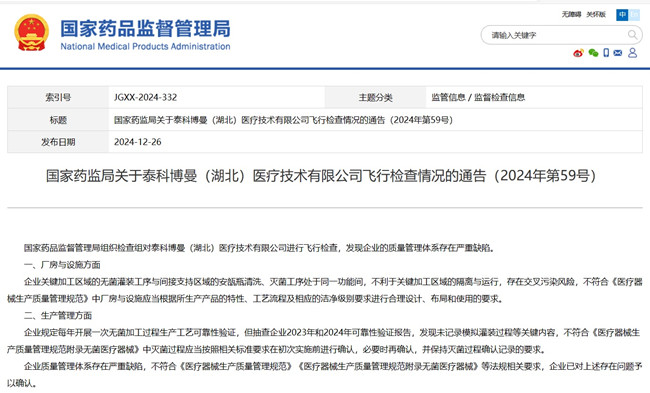Click the heading 一、厂房与设施方面

62,265
